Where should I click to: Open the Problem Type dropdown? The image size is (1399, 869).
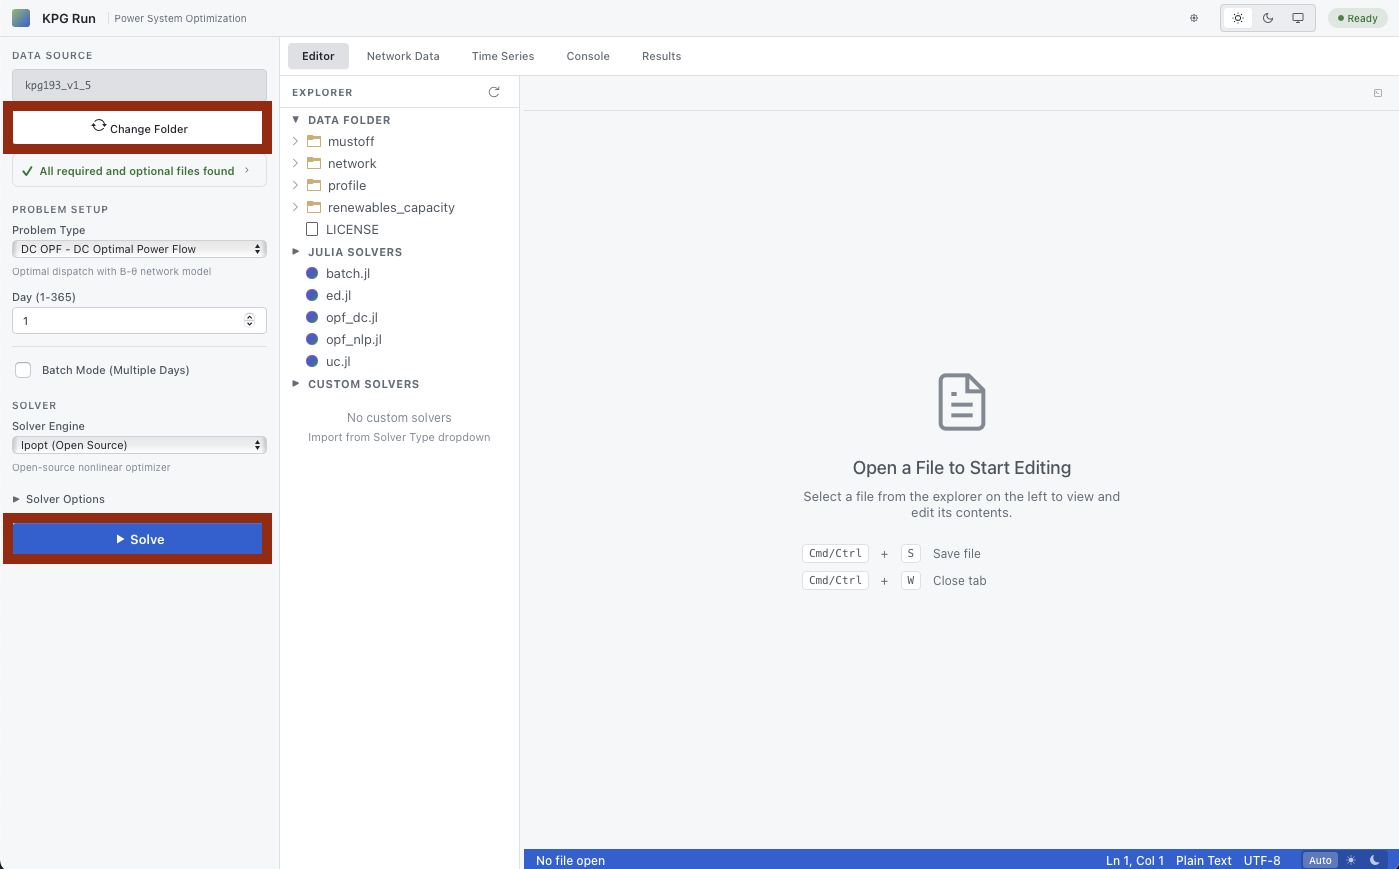tap(138, 248)
